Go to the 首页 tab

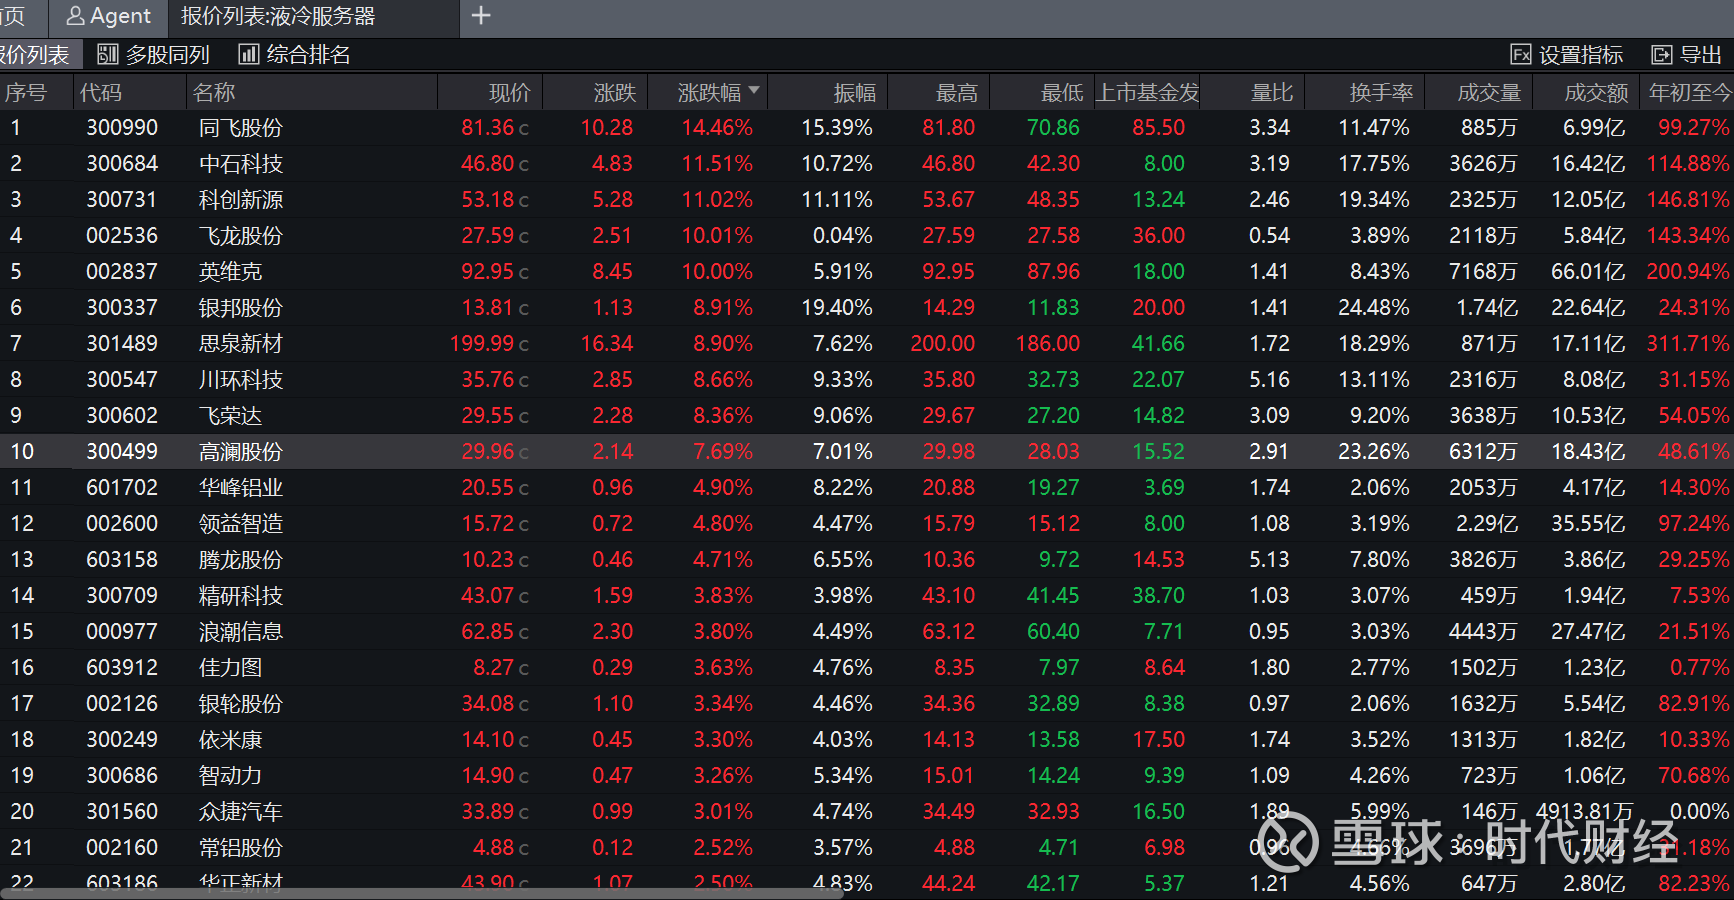click(12, 17)
